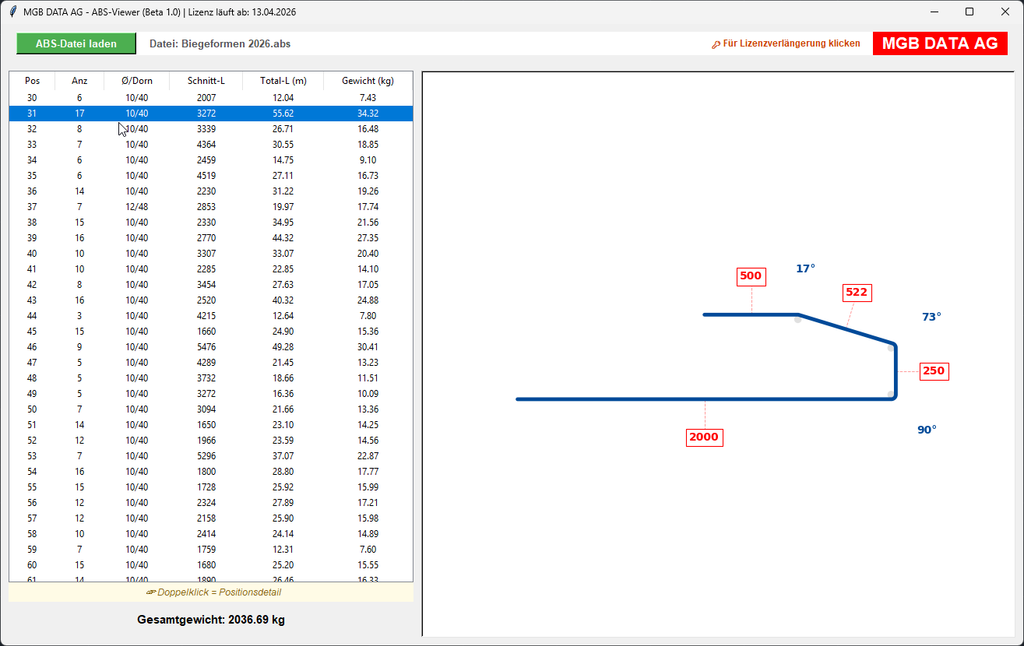
Task: Click the MGB DATA AG logo
Action: pyautogui.click(x=939, y=44)
